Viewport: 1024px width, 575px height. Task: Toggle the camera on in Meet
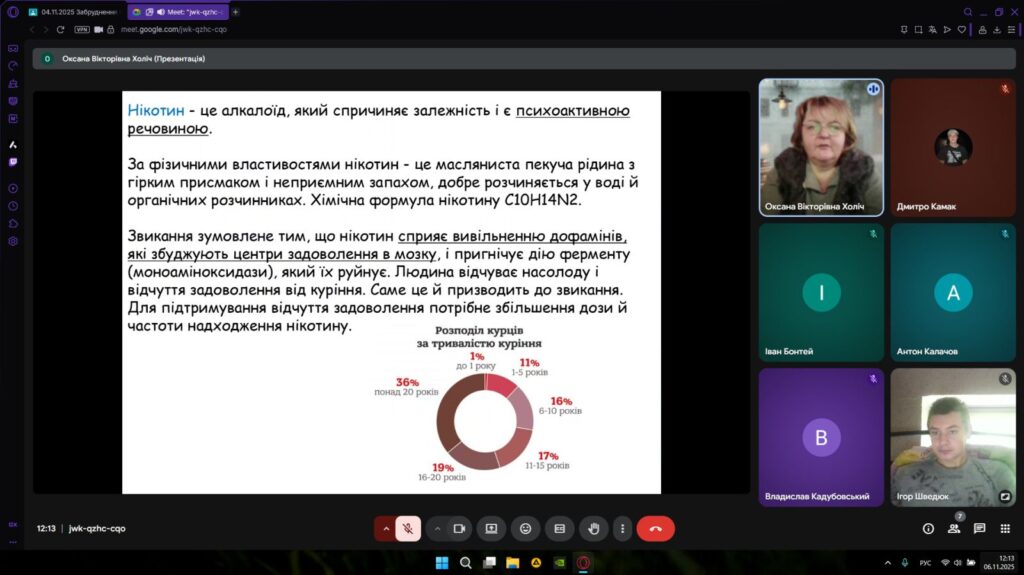[x=460, y=528]
